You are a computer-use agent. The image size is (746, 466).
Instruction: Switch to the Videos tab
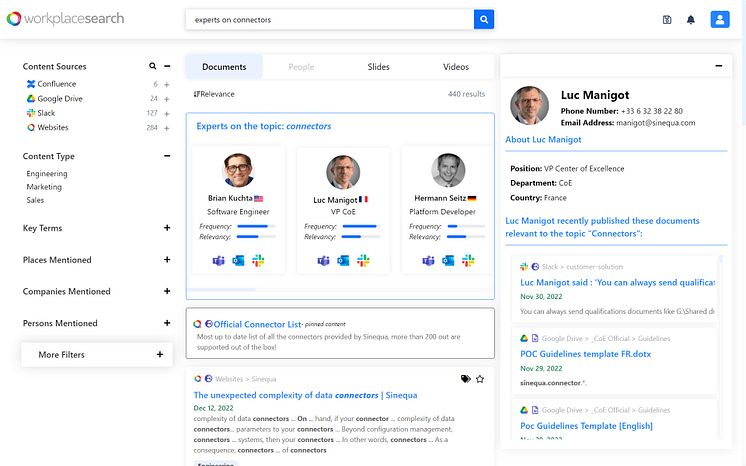(x=456, y=67)
